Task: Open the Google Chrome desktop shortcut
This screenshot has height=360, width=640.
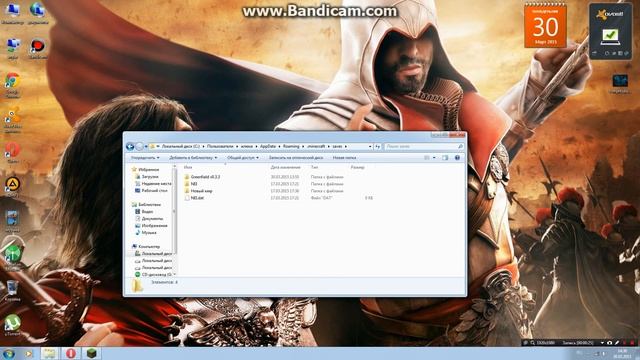Action: pos(12,84)
